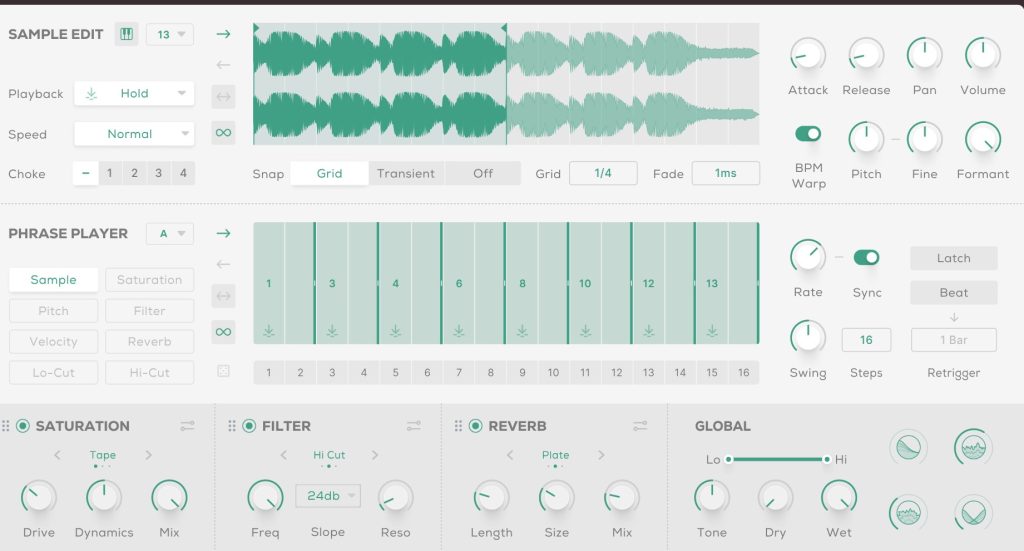Image resolution: width=1024 pixels, height=551 pixels.
Task: Toggle the Rate Sync switch
Action: click(x=866, y=258)
